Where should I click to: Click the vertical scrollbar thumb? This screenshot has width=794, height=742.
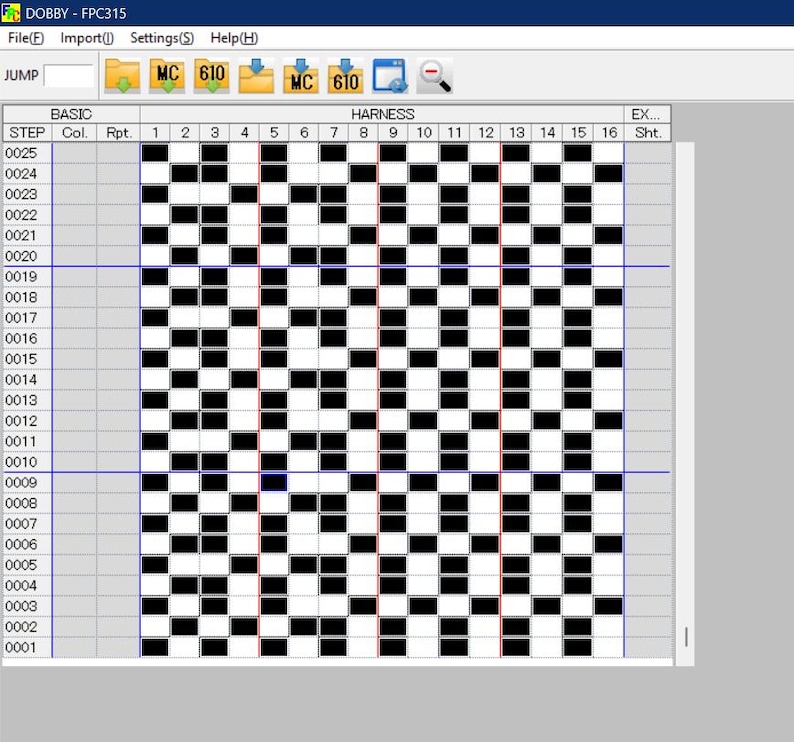[x=686, y=637]
